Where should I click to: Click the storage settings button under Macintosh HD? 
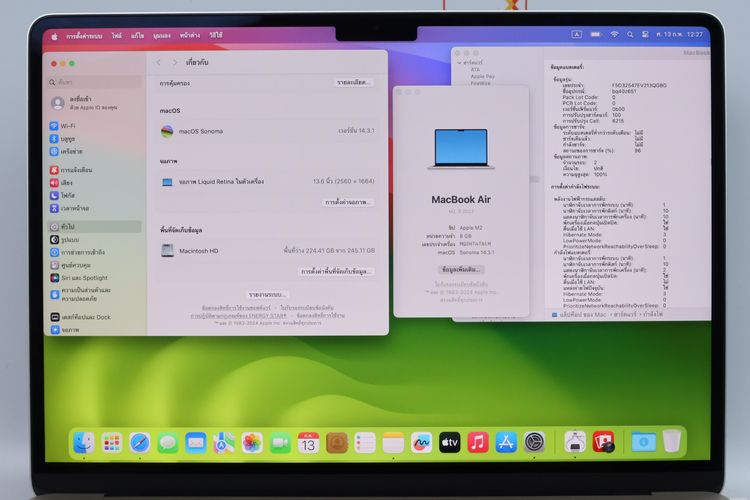(336, 271)
